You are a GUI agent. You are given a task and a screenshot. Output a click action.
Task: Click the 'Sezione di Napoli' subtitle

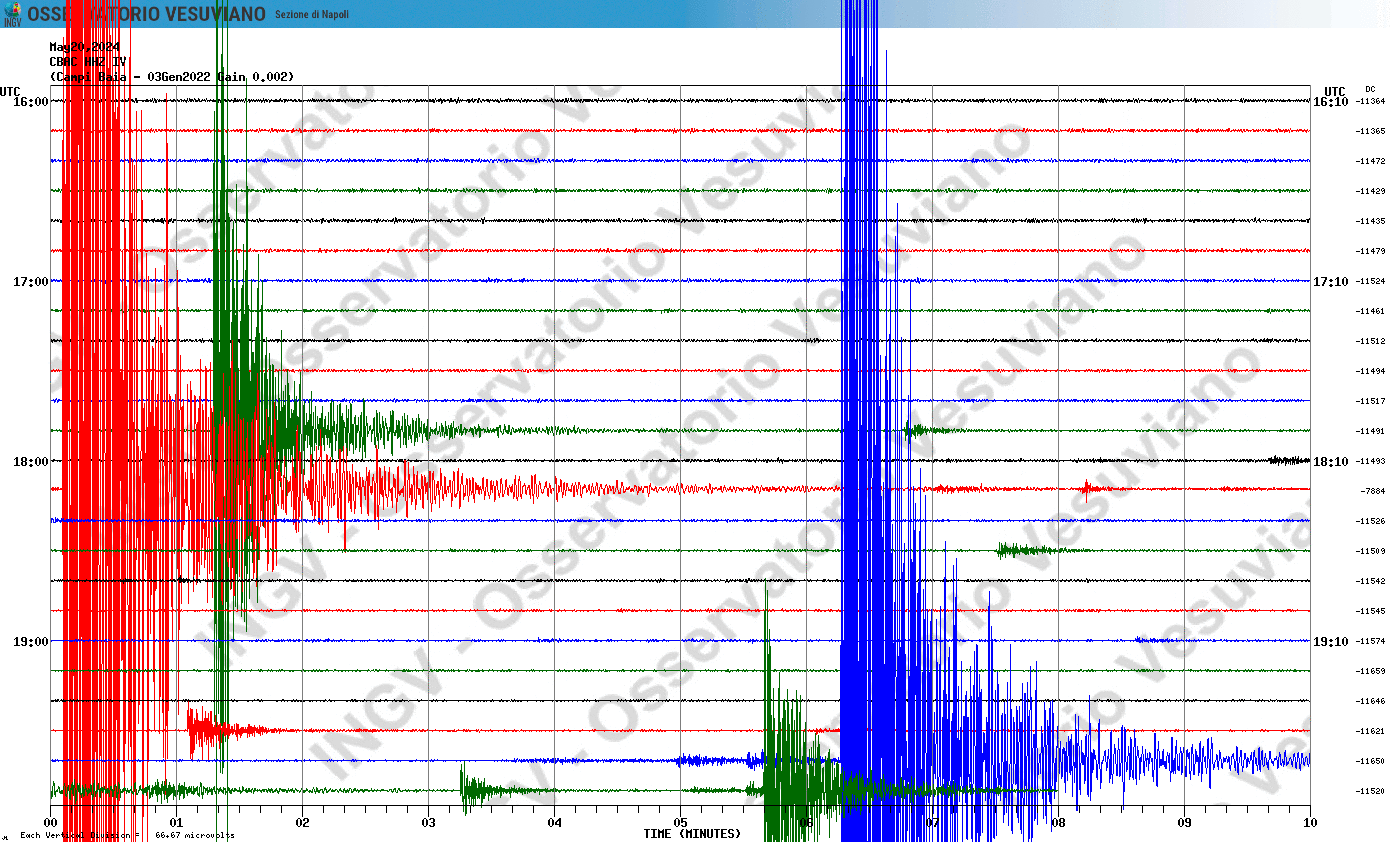[312, 14]
